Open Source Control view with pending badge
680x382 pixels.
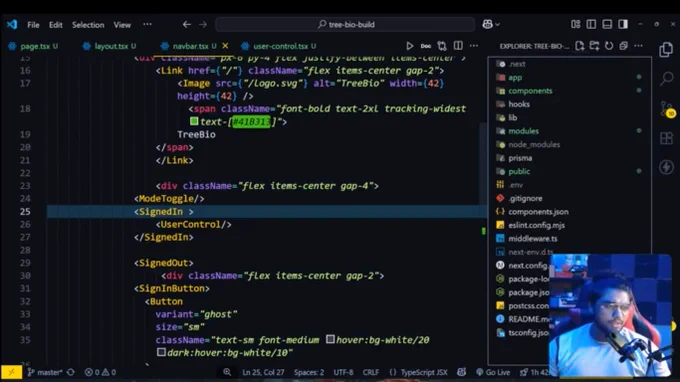667,108
